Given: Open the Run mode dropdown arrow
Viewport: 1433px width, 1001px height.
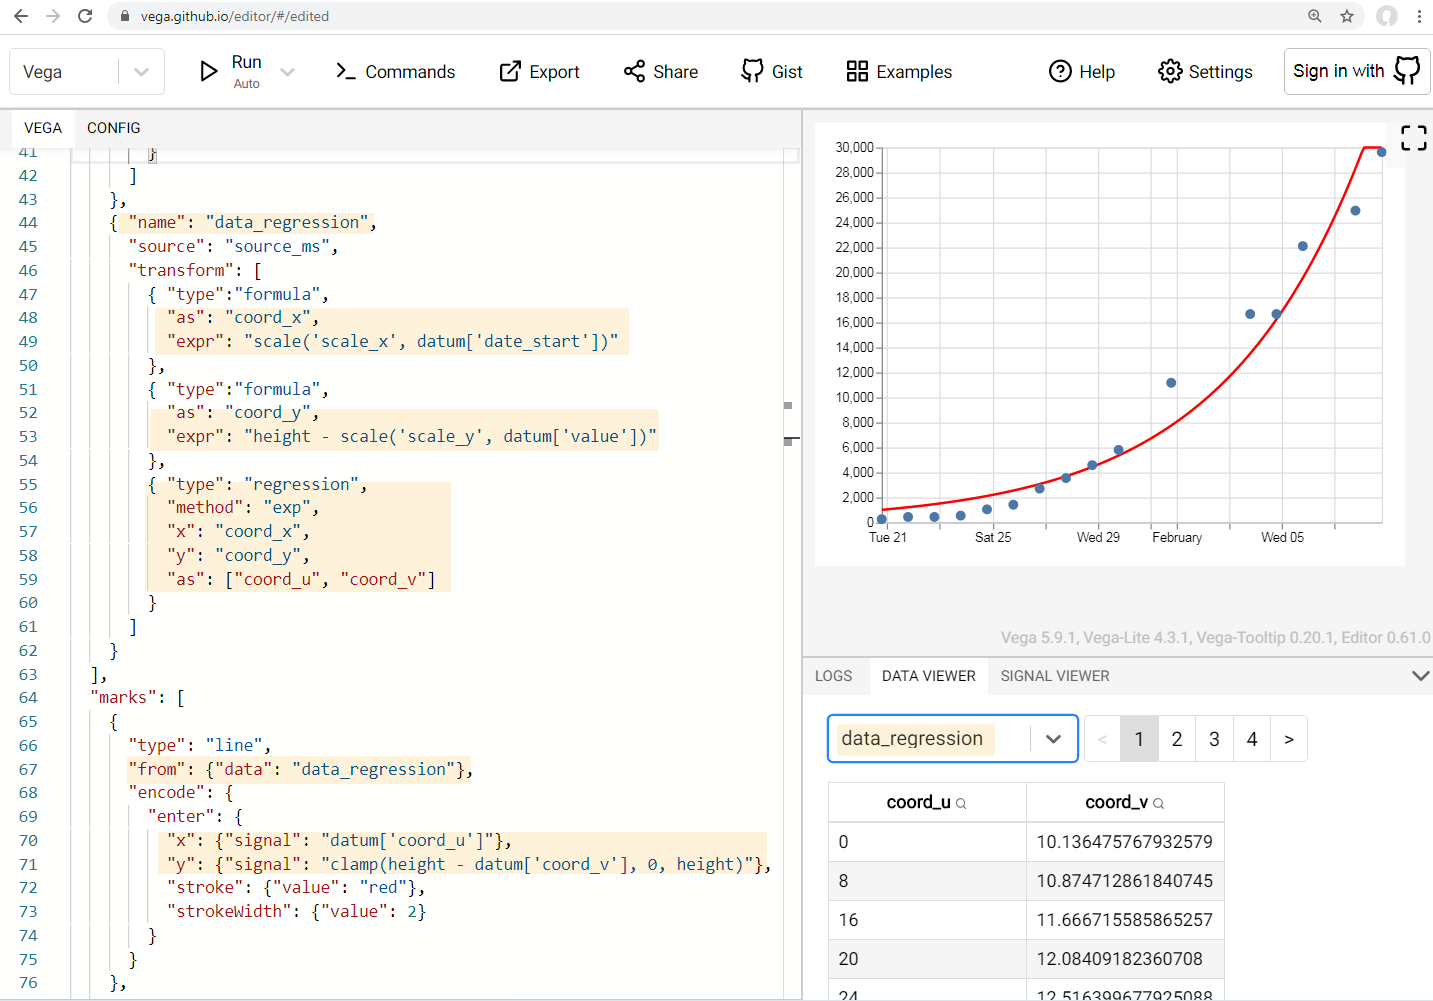Looking at the screenshot, I should click(288, 71).
